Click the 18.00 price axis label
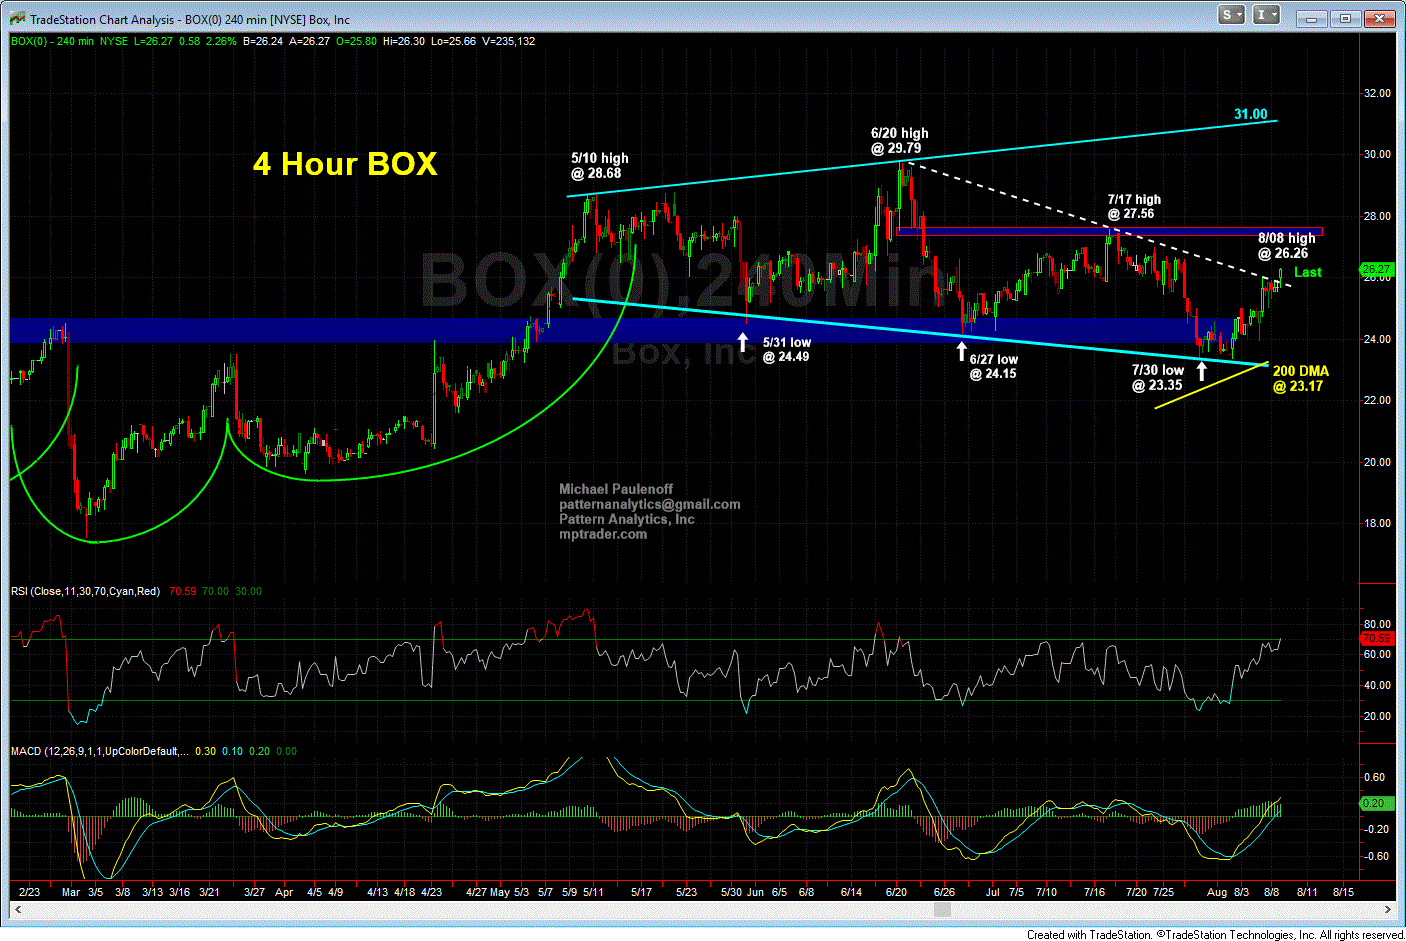The width and height of the screenshot is (1406, 941). click(1377, 523)
